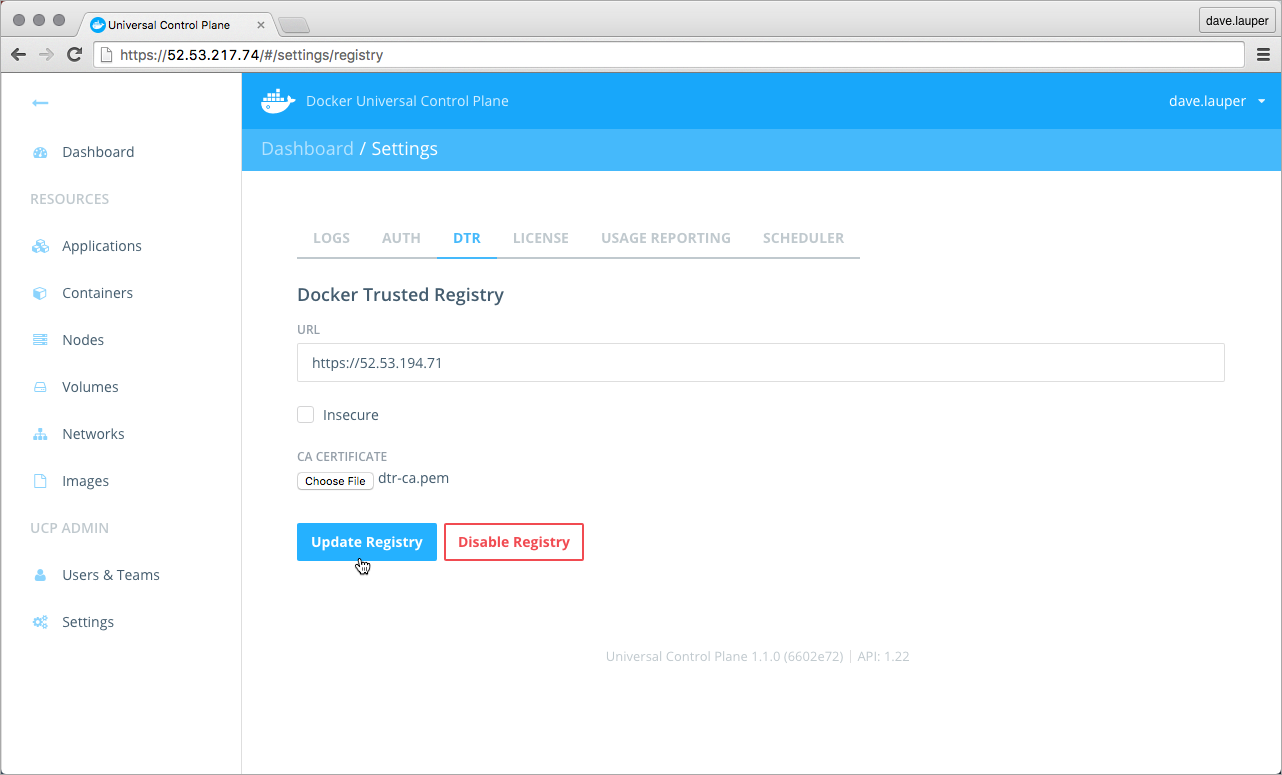Viewport: 1282px width, 775px height.
Task: Collapse sidebar with the left arrow
Action: point(40,103)
